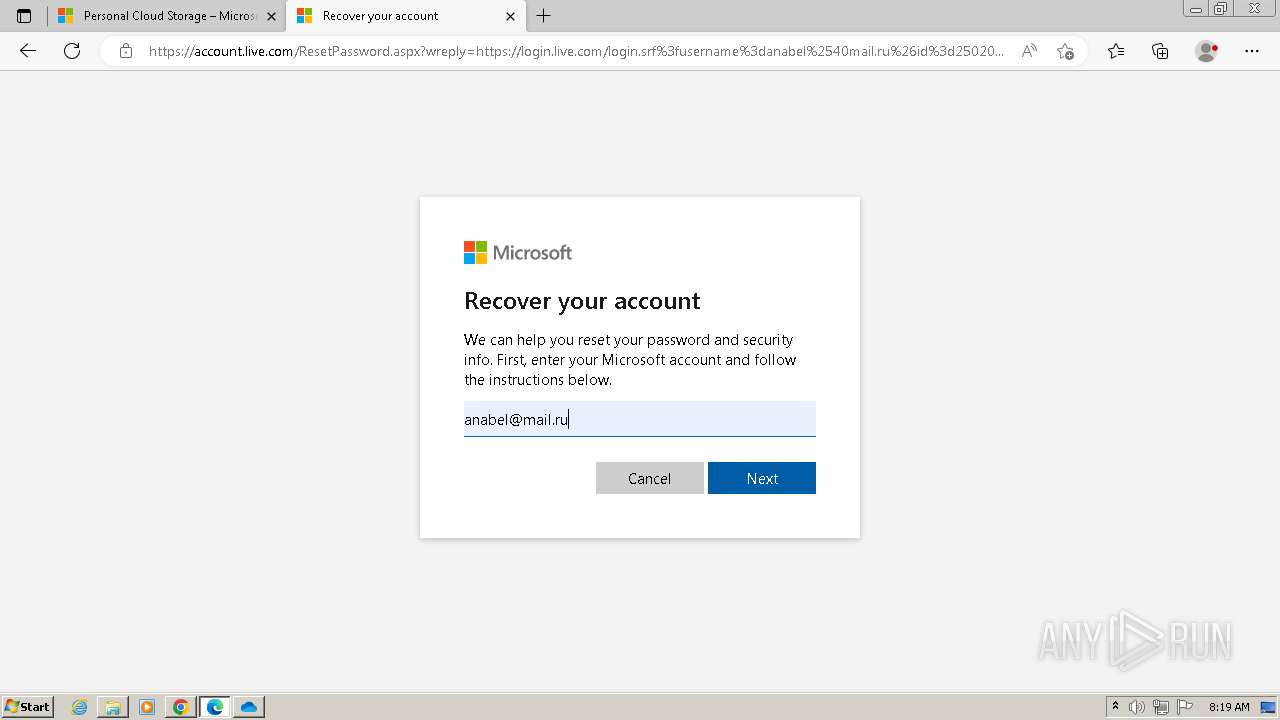Open network status tray icon

[x=1161, y=707]
